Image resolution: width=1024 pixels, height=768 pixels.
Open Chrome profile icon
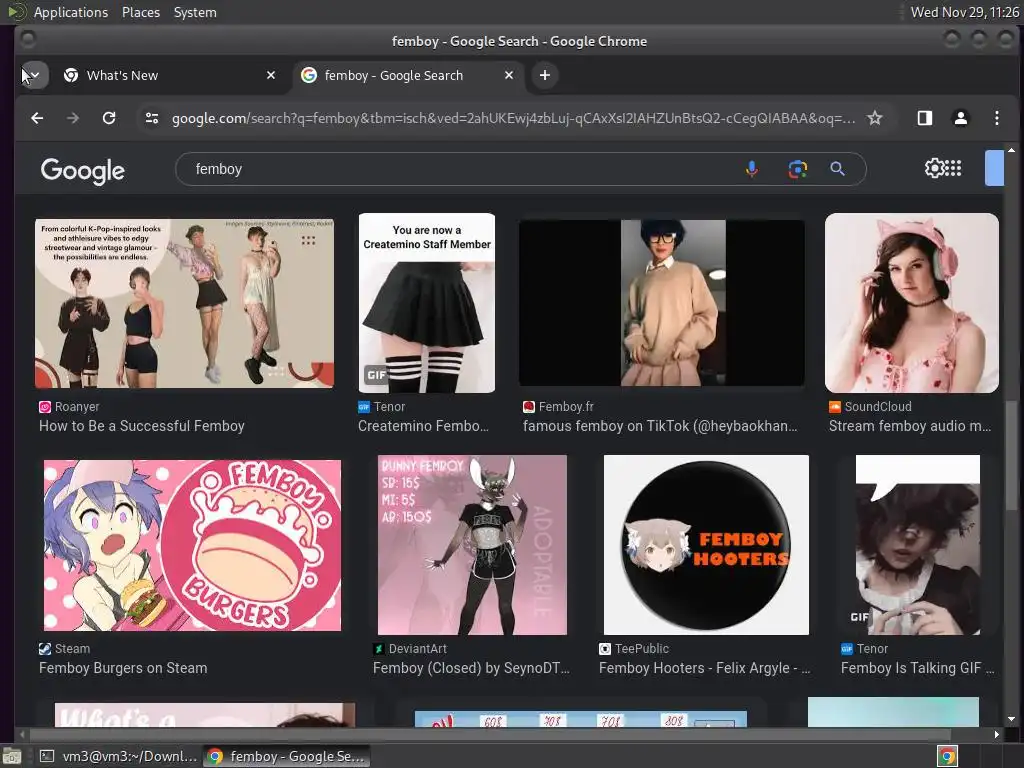click(x=961, y=118)
